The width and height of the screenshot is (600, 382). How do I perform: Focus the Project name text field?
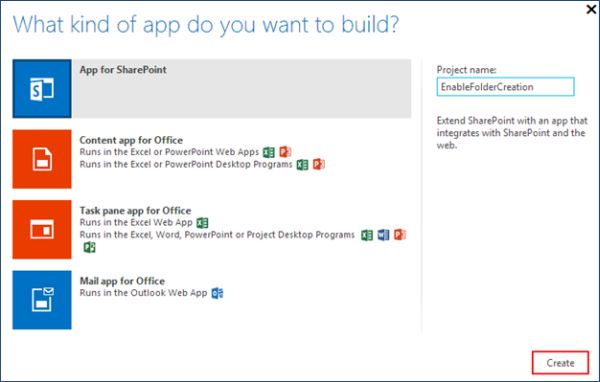pos(505,87)
